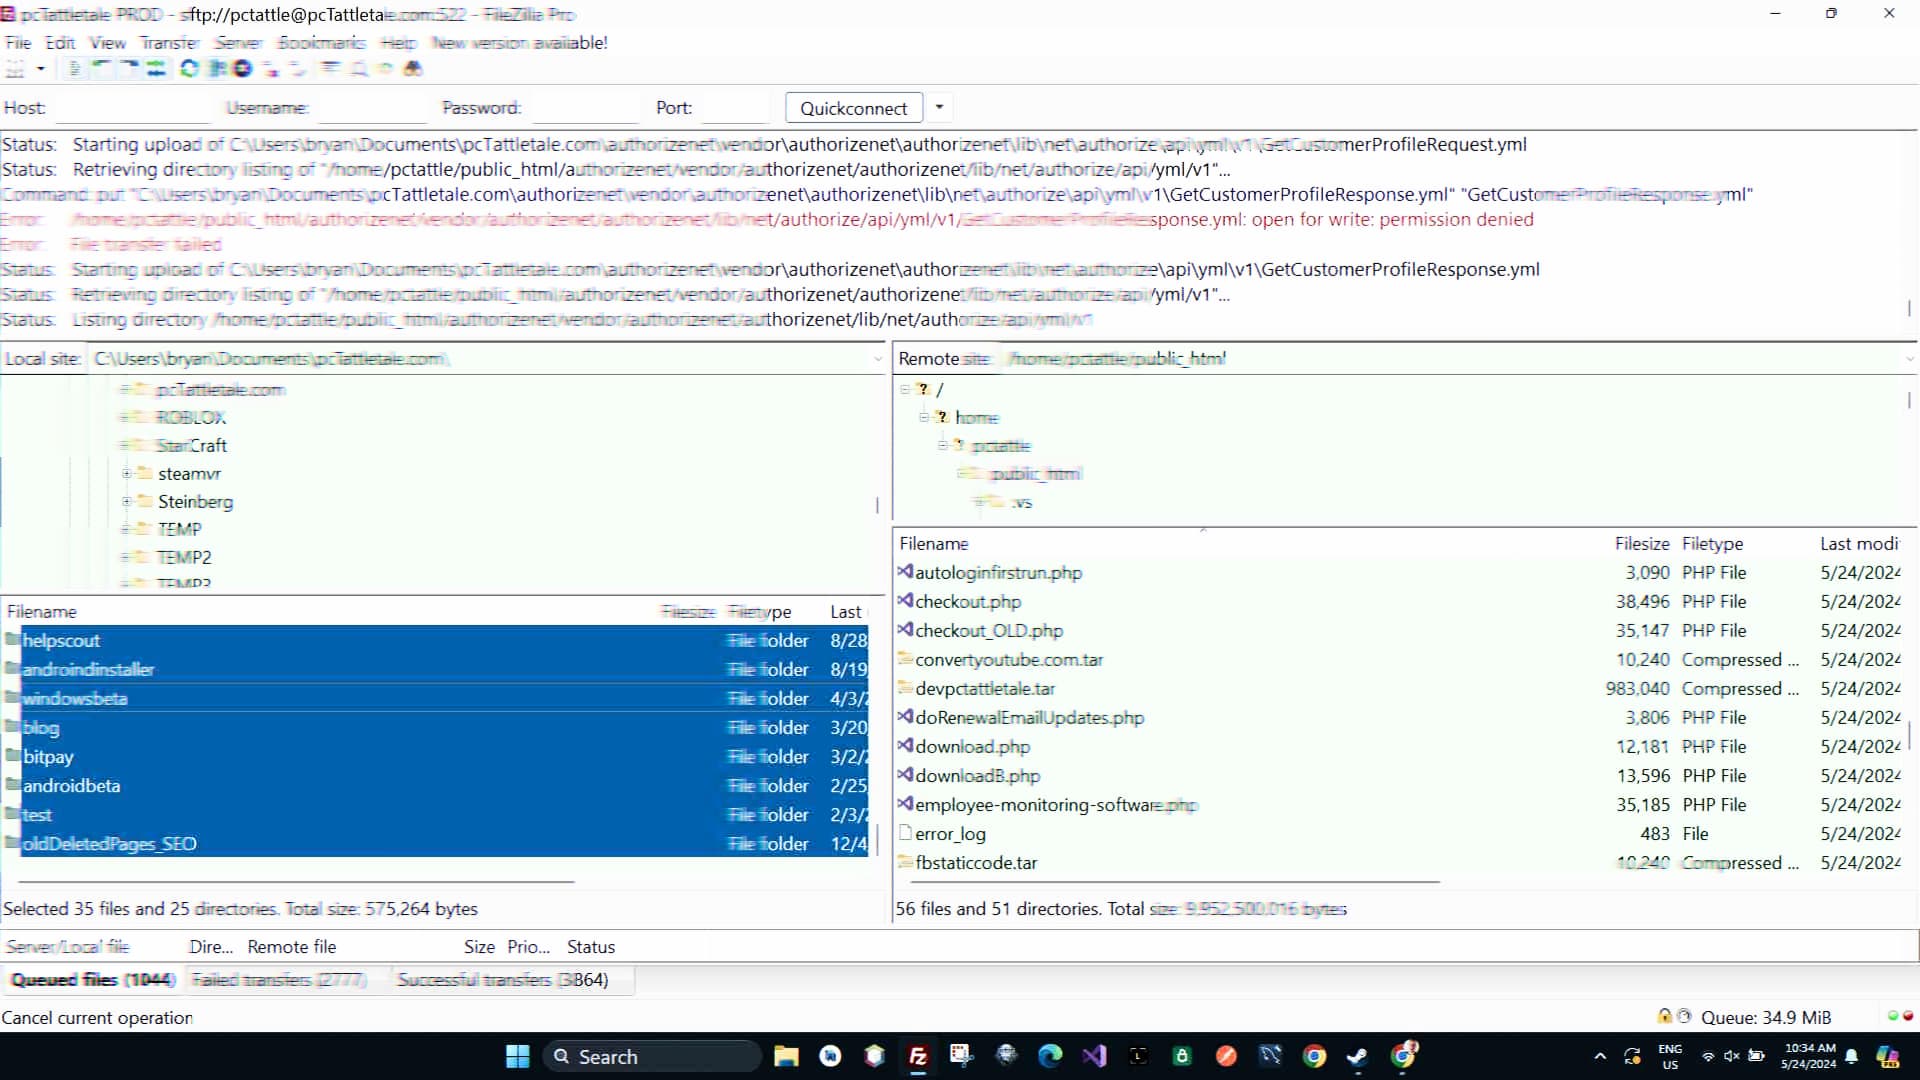The image size is (1920, 1080).
Task: Toggle processing of the transfer queue
Action: point(216,69)
